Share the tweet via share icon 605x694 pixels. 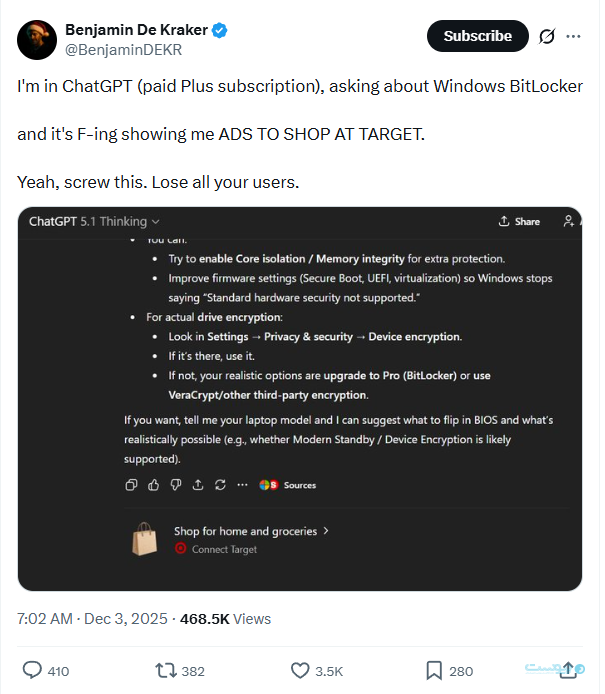tap(569, 669)
